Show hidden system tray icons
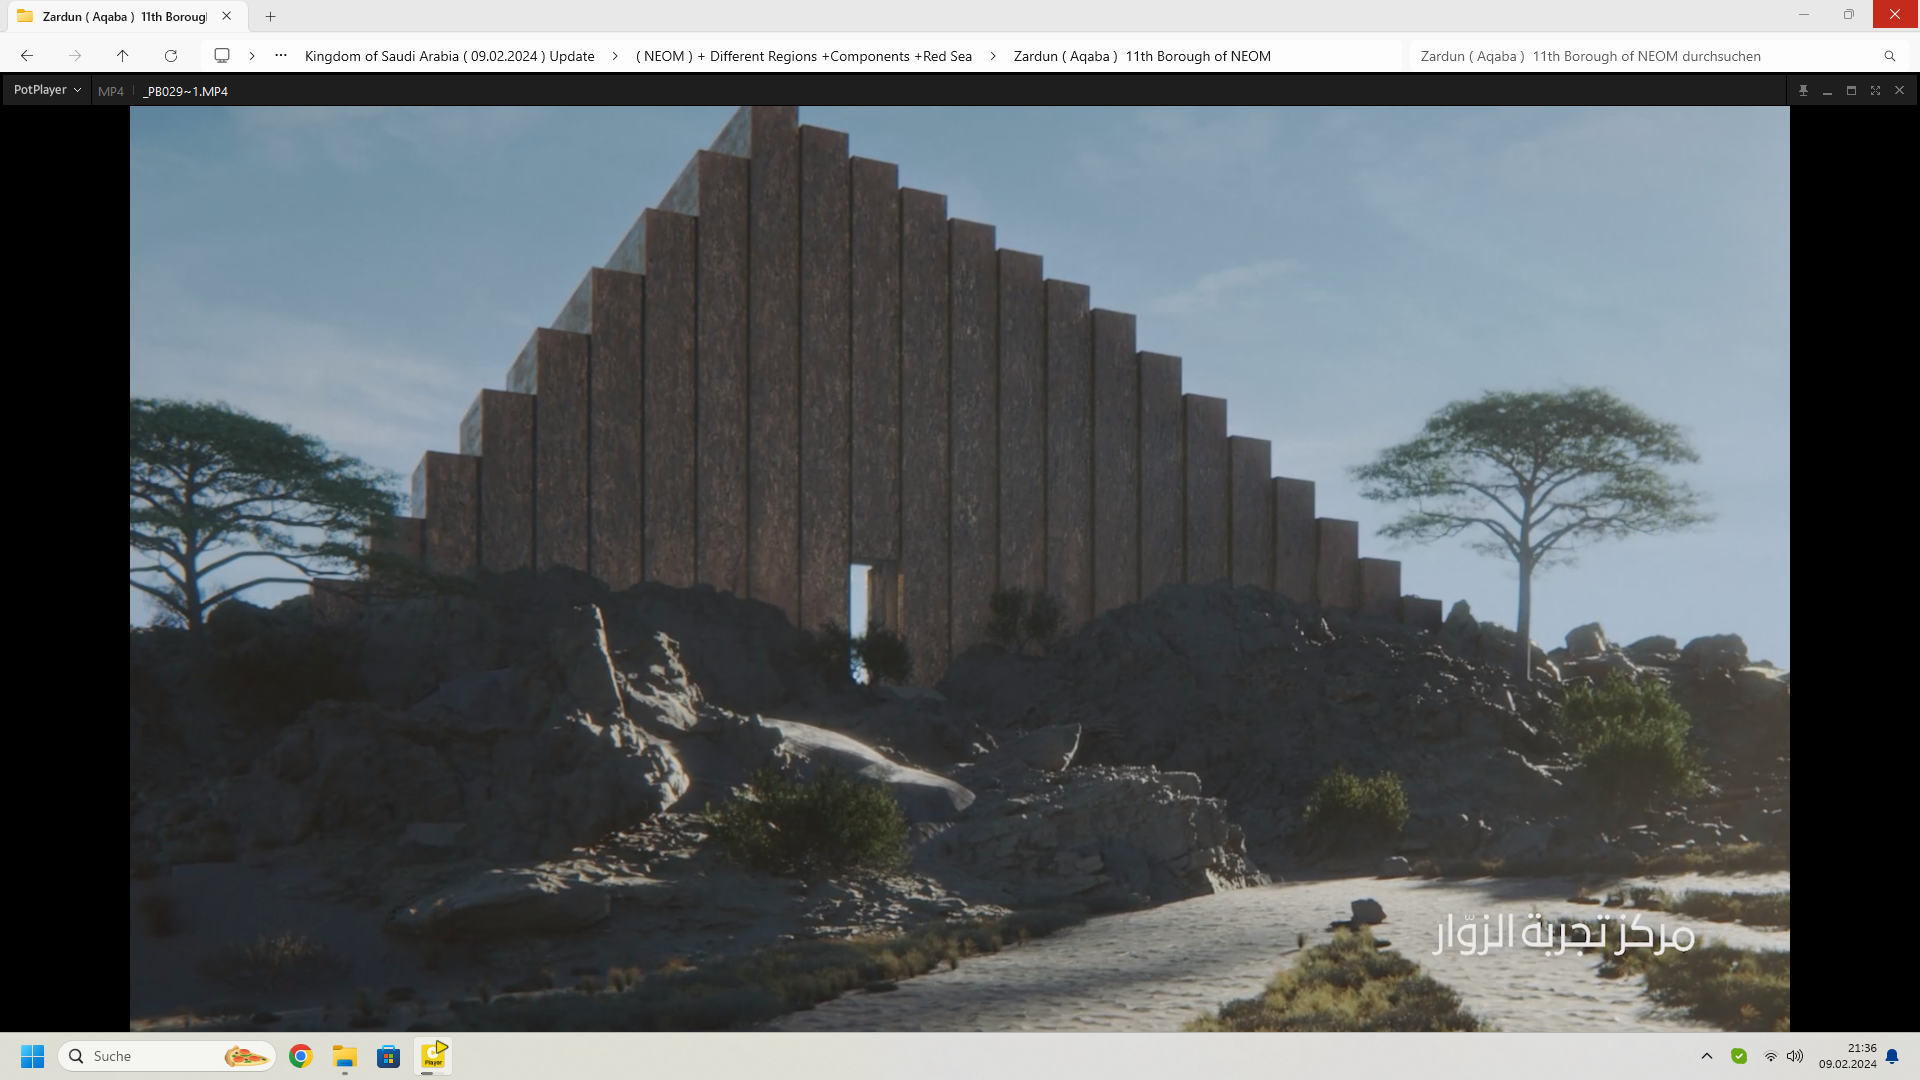 point(1707,1056)
